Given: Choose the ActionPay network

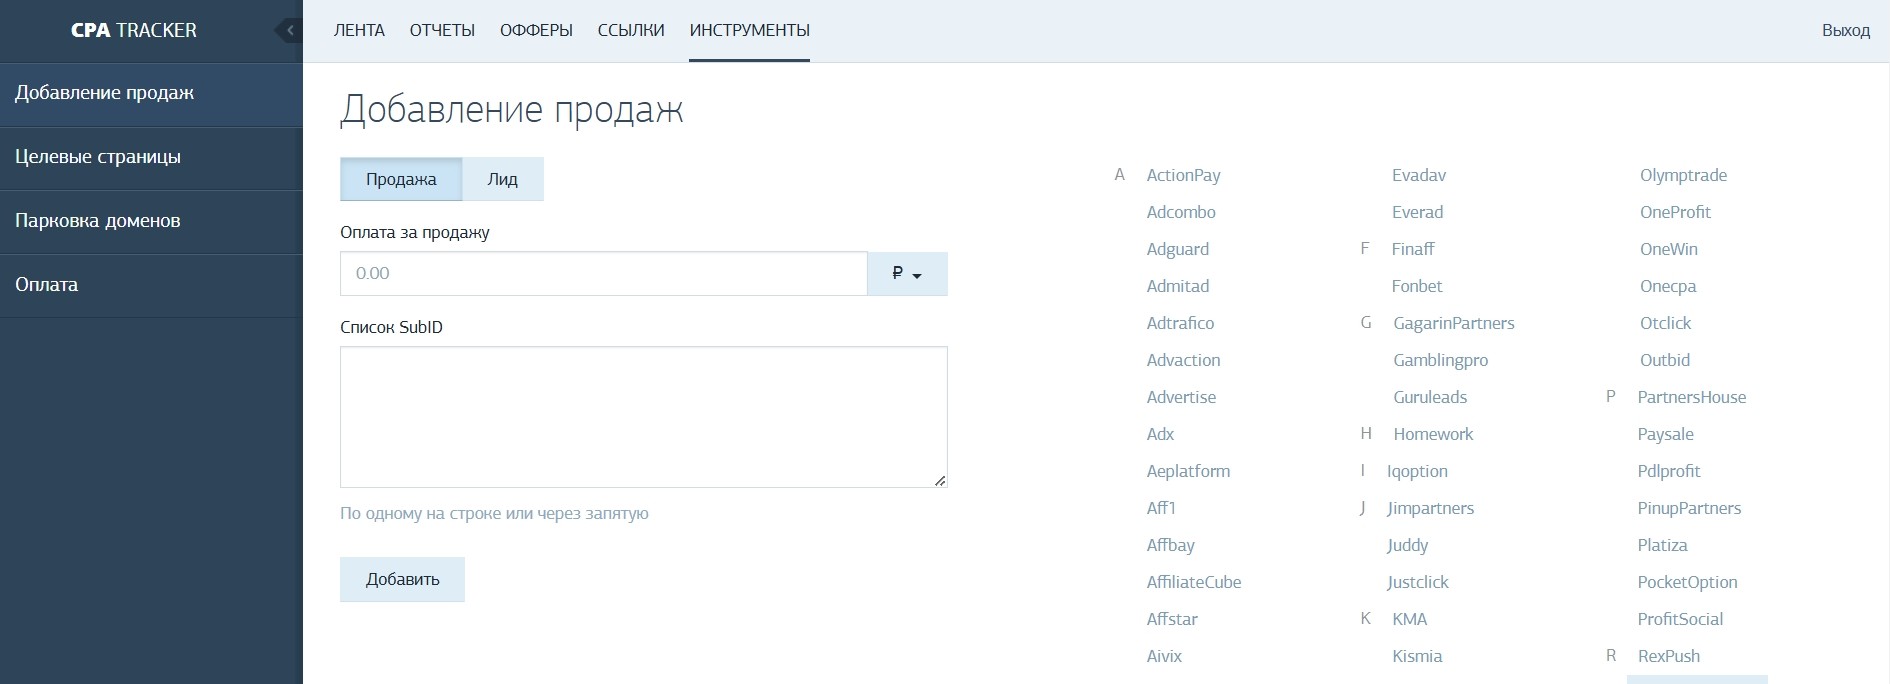Looking at the screenshot, I should tap(1183, 175).
